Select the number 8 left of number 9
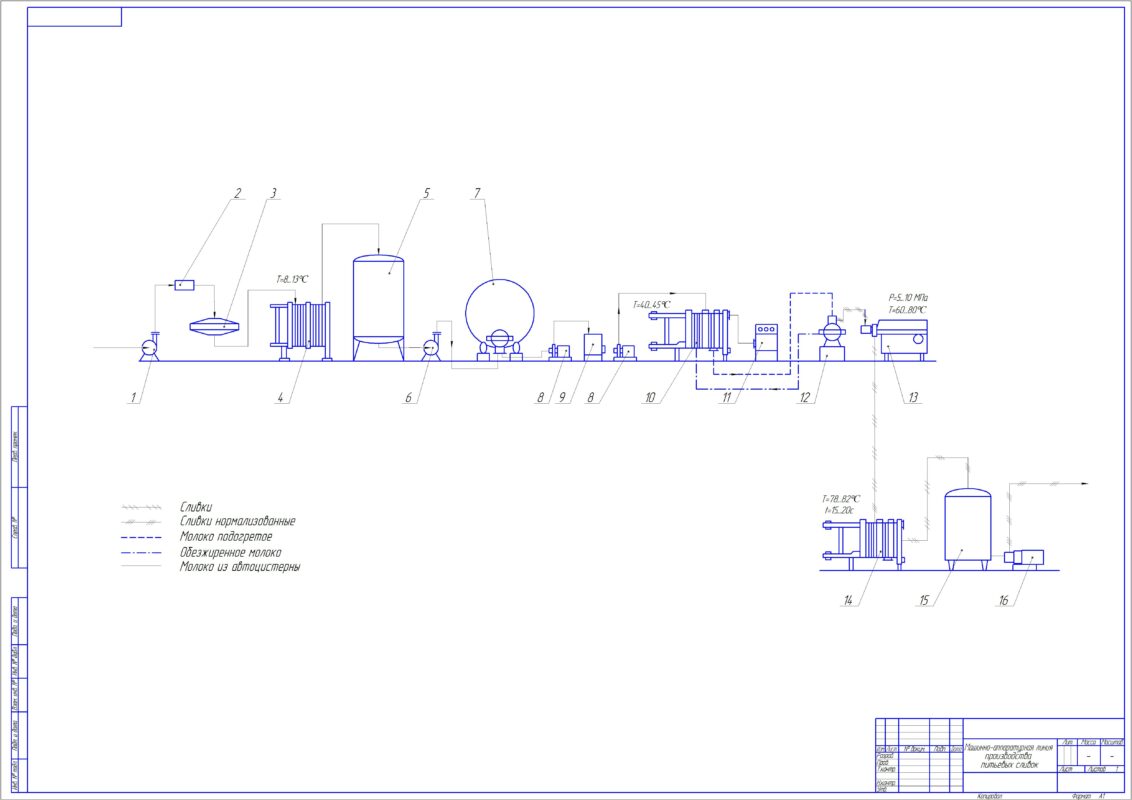Screen dimensions: 1132x800 click(x=540, y=397)
